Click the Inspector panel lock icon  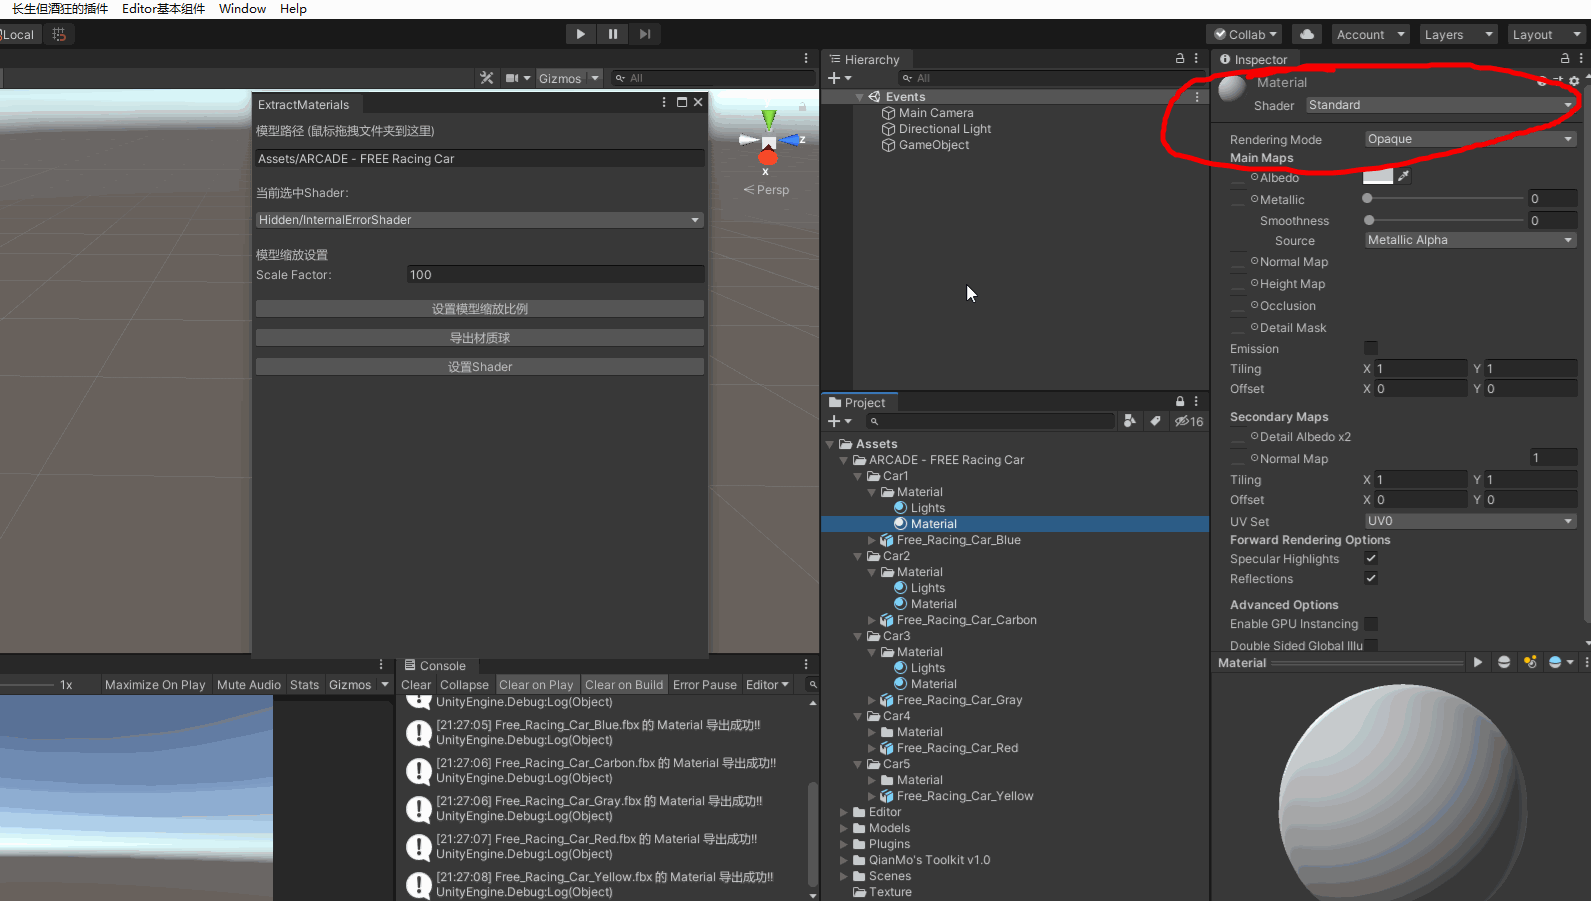tap(1565, 59)
